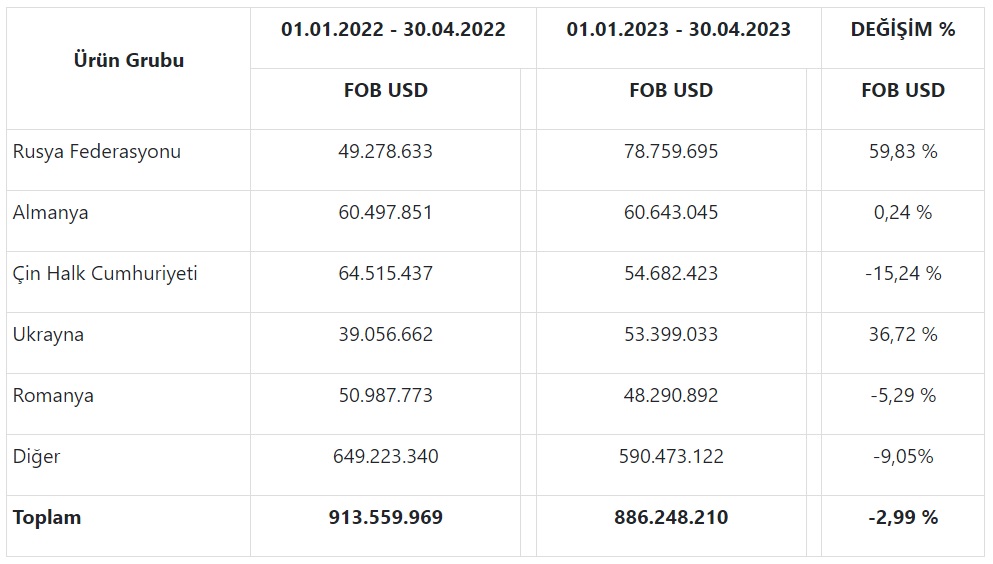The height and width of the screenshot is (564, 993).
Task: Select the 36,72 % change cell
Action: 902,334
